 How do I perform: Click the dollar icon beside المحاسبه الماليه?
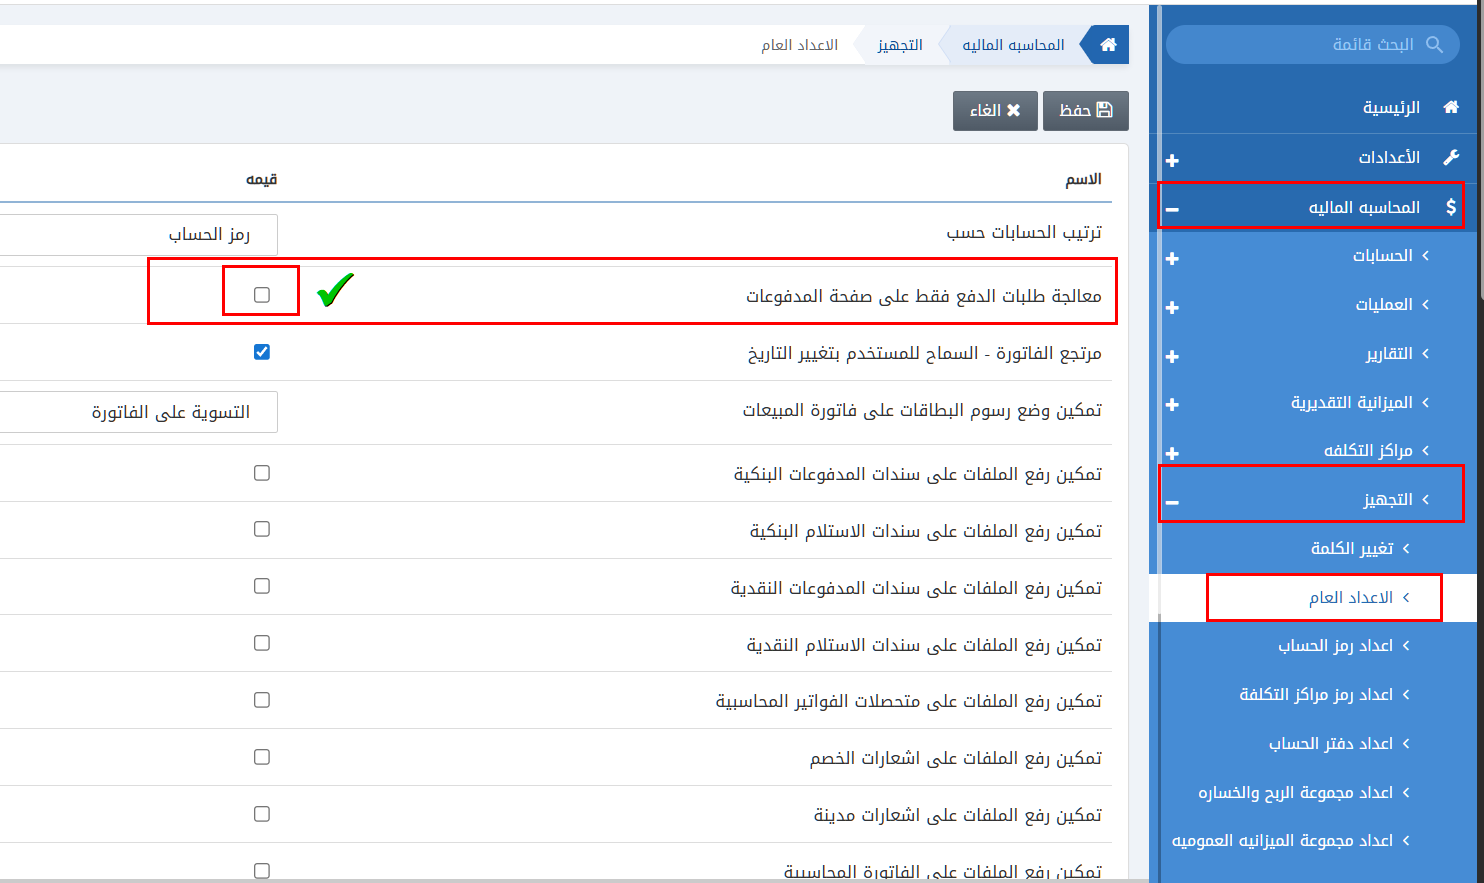[x=1451, y=207]
